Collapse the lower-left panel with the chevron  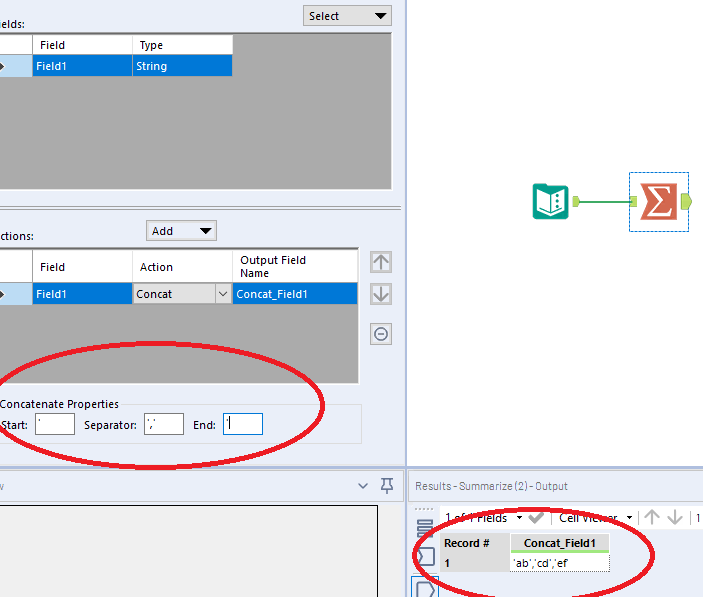tap(363, 486)
